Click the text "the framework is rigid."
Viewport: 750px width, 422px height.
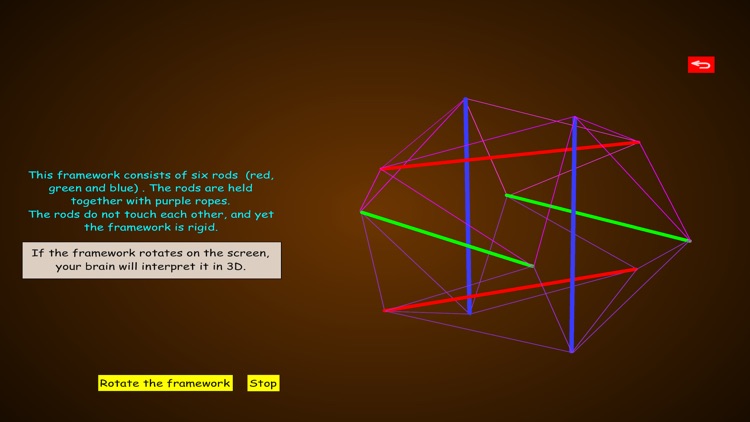151,227
